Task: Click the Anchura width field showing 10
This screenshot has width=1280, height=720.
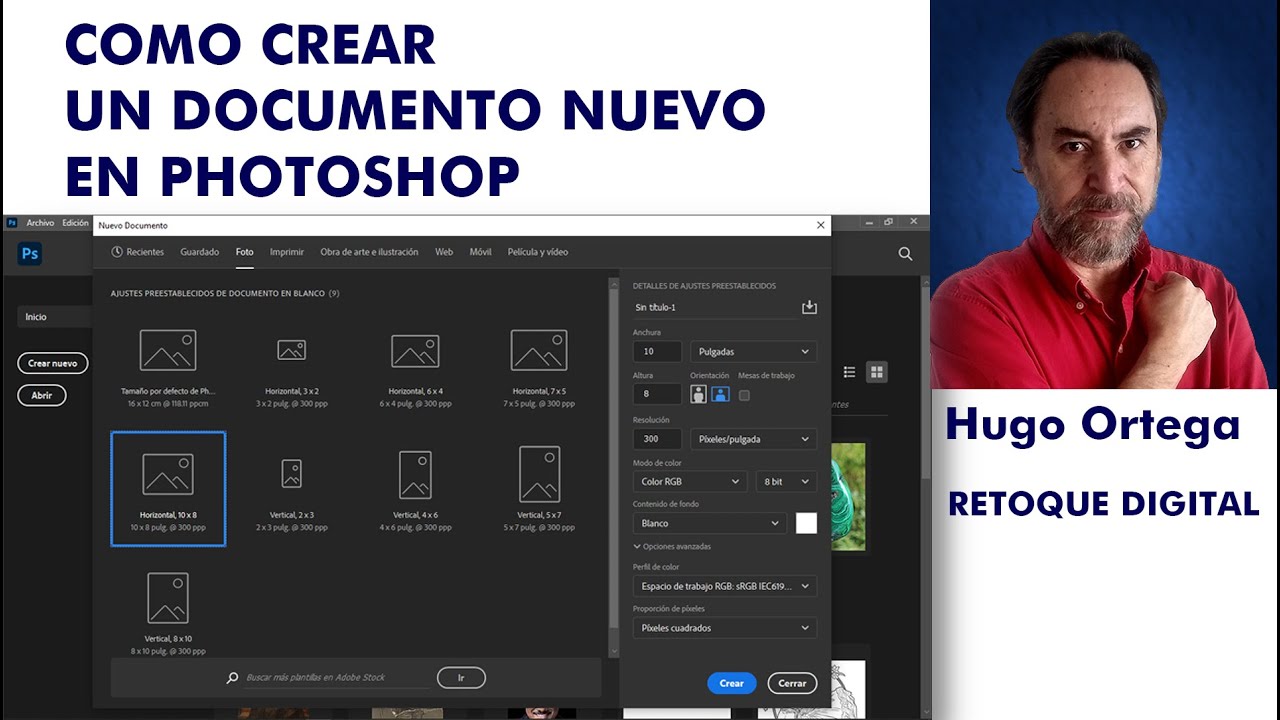Action: [x=657, y=352]
